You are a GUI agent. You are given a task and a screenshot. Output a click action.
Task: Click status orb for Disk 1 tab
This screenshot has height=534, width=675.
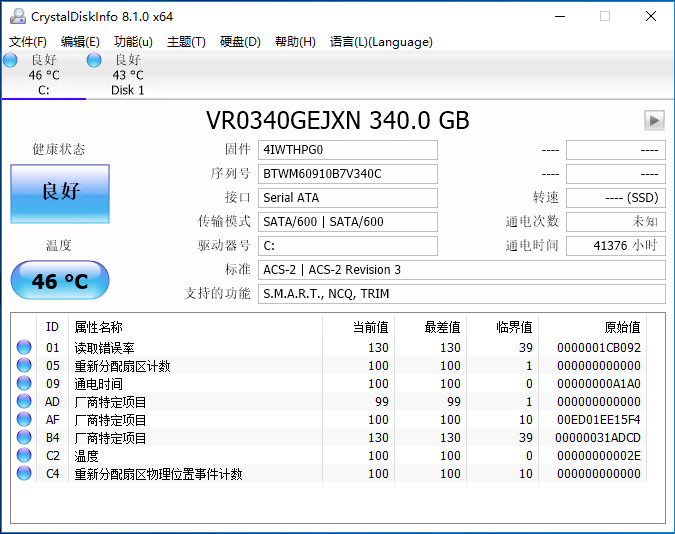pyautogui.click(x=94, y=60)
